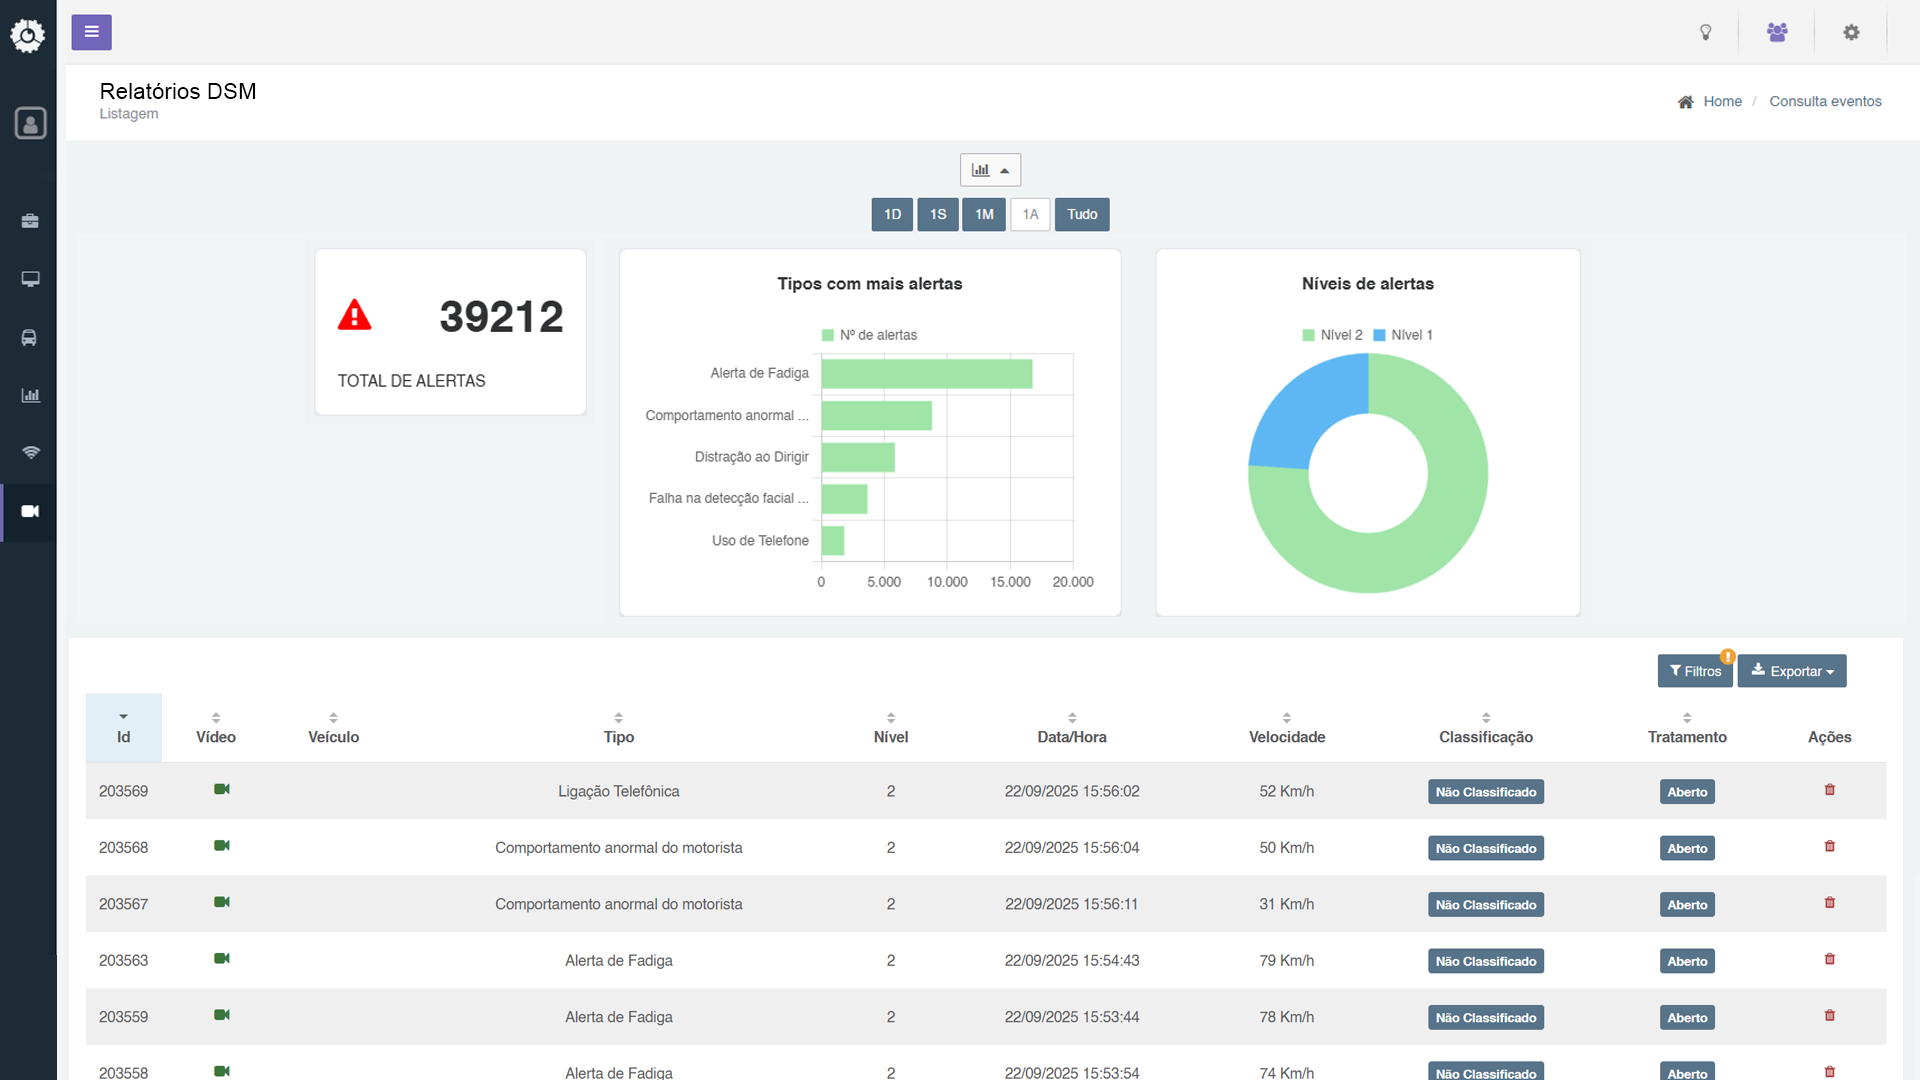Toggle Nº de alertas legend series
Viewport: 1920px width, 1080px height.
point(869,335)
